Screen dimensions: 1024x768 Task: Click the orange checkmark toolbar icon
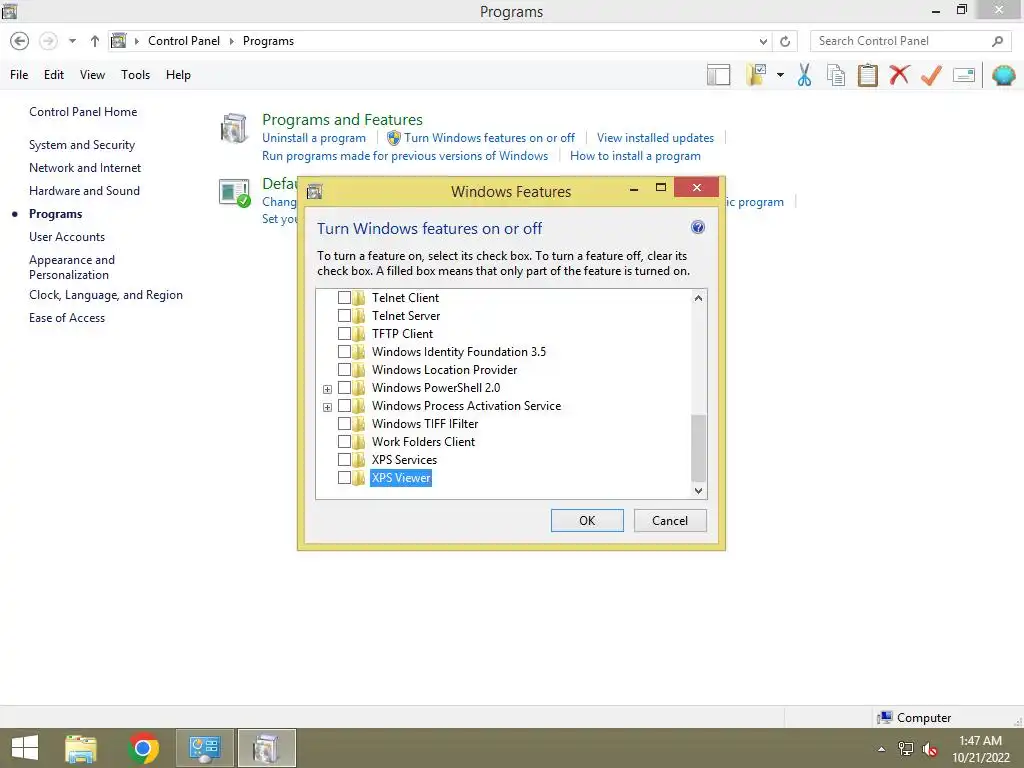click(931, 75)
